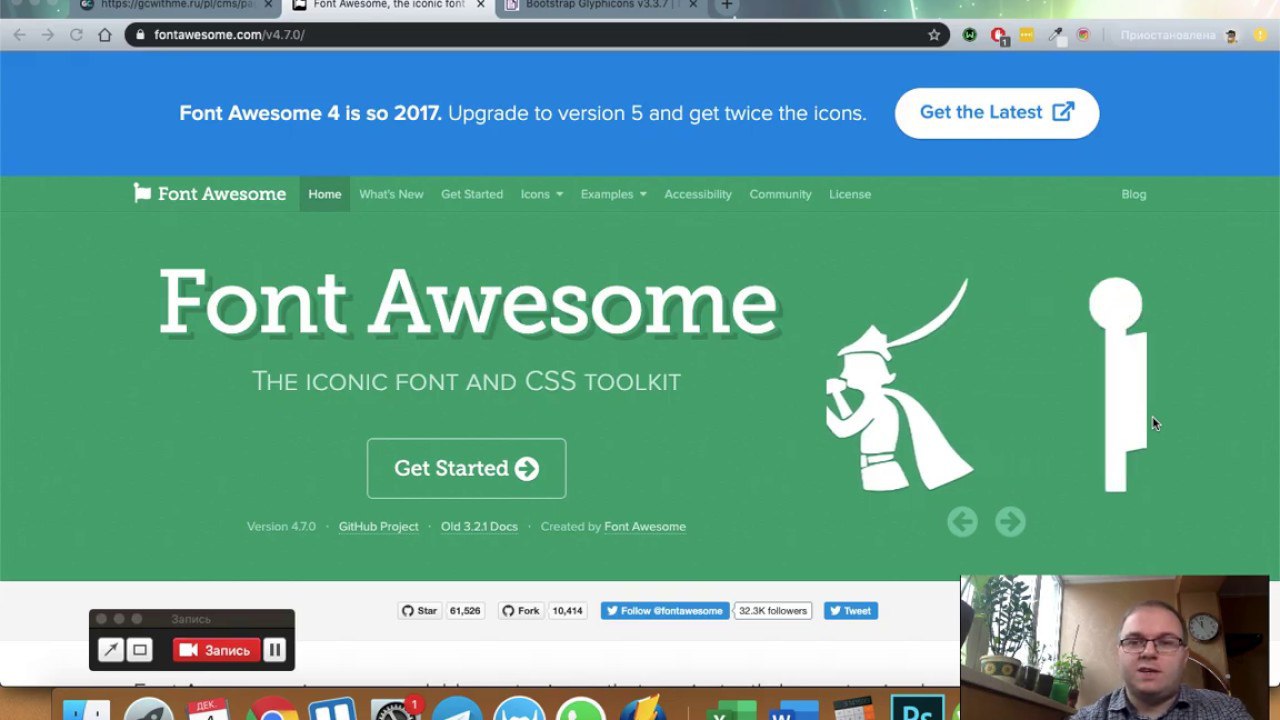Start recording with red Запись button
This screenshot has width=1280, height=720.
216,650
